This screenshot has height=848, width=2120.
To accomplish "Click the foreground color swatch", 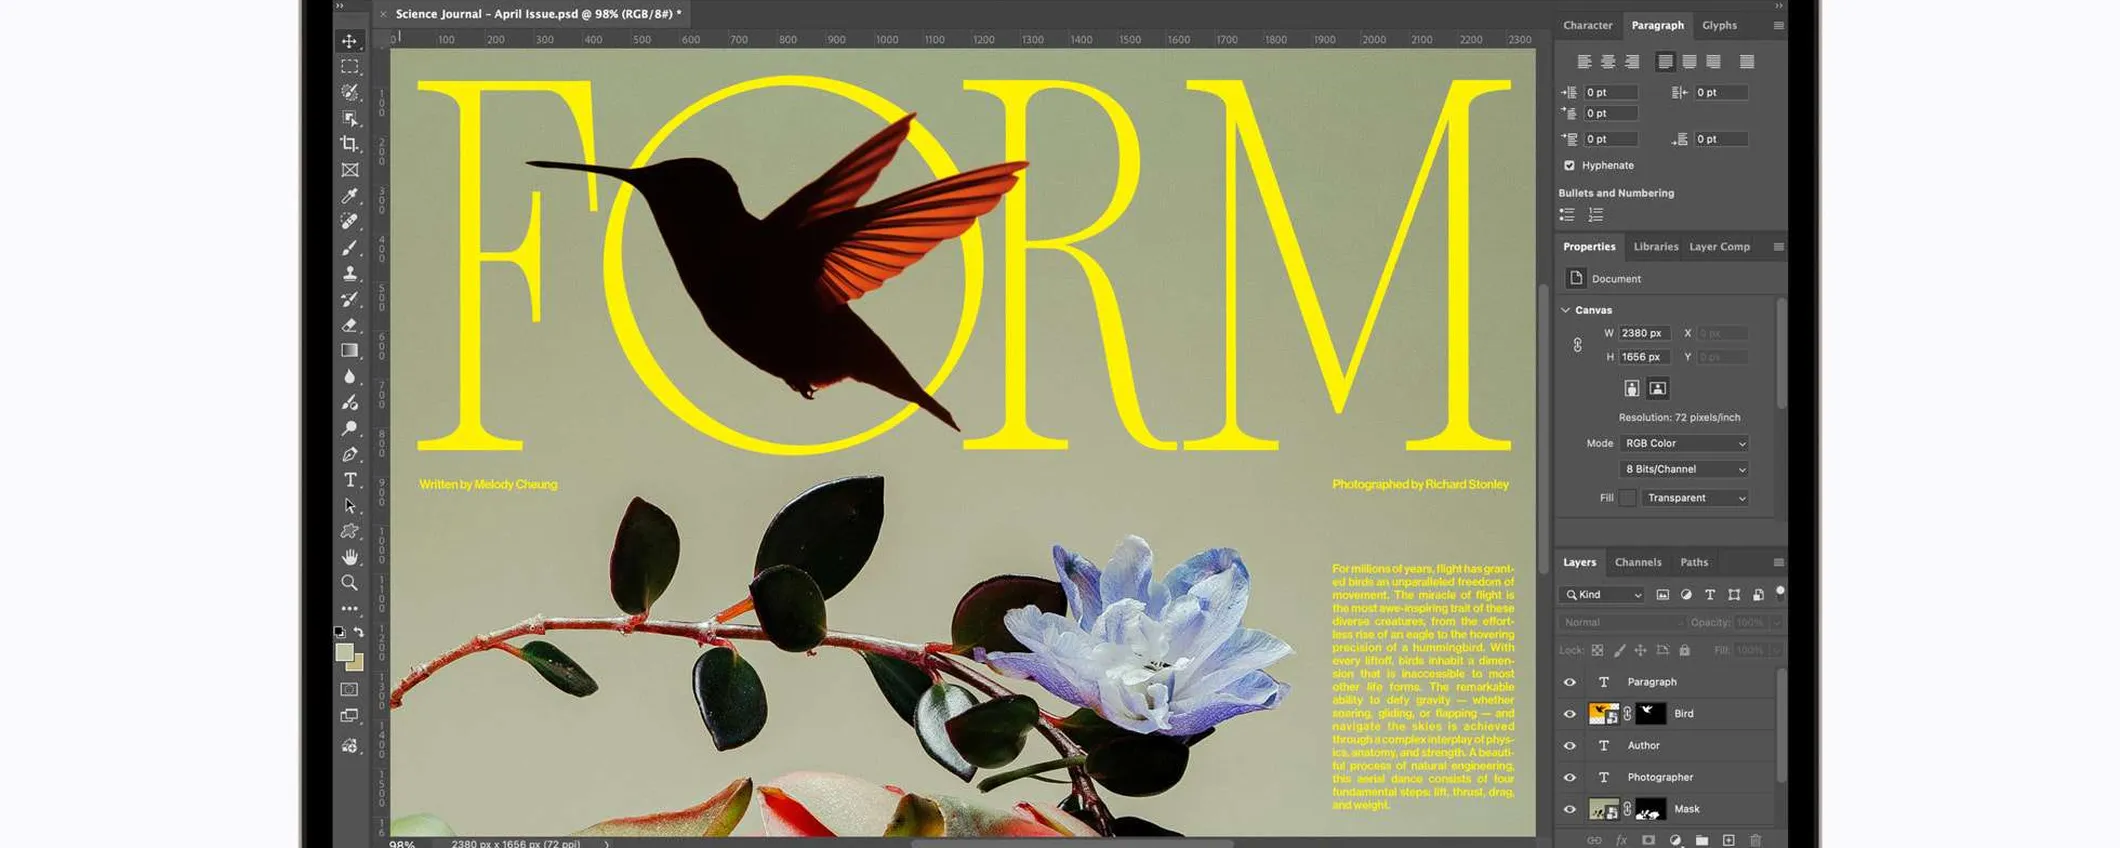I will (345, 653).
